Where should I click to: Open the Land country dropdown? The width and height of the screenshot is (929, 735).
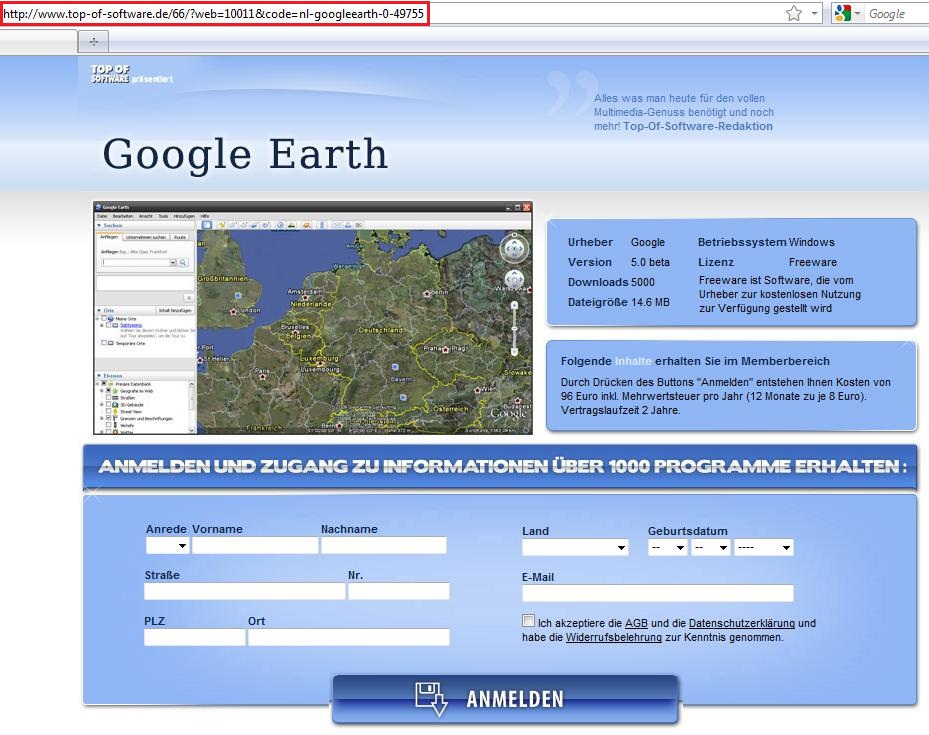[575, 547]
